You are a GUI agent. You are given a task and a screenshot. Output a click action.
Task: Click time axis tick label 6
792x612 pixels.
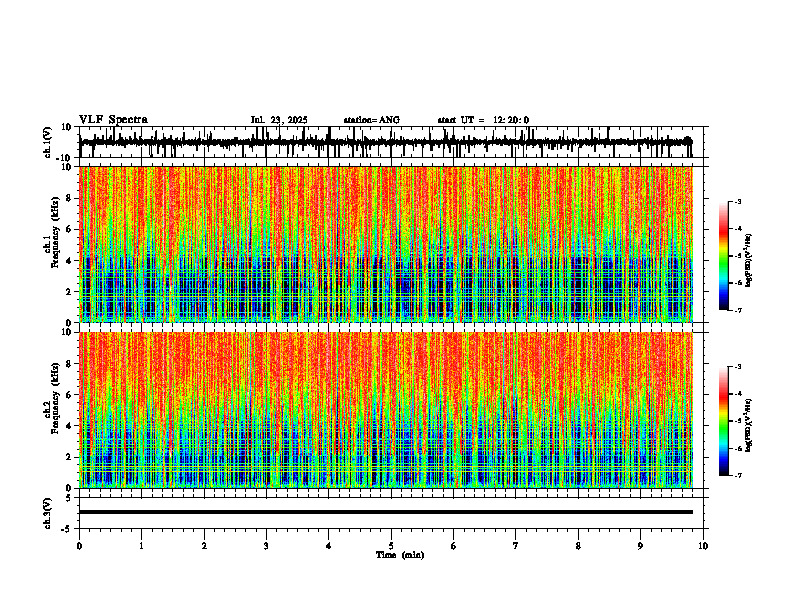tap(454, 546)
